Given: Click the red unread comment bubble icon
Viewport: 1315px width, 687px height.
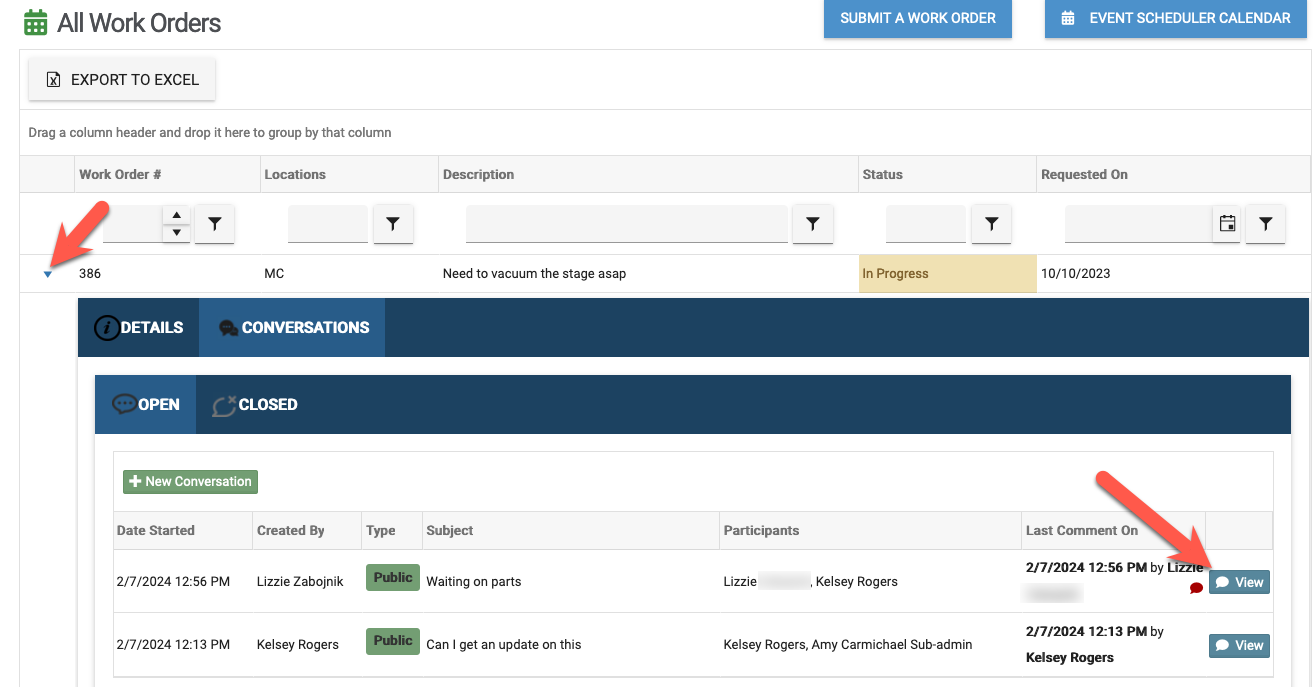Looking at the screenshot, I should click(1196, 588).
